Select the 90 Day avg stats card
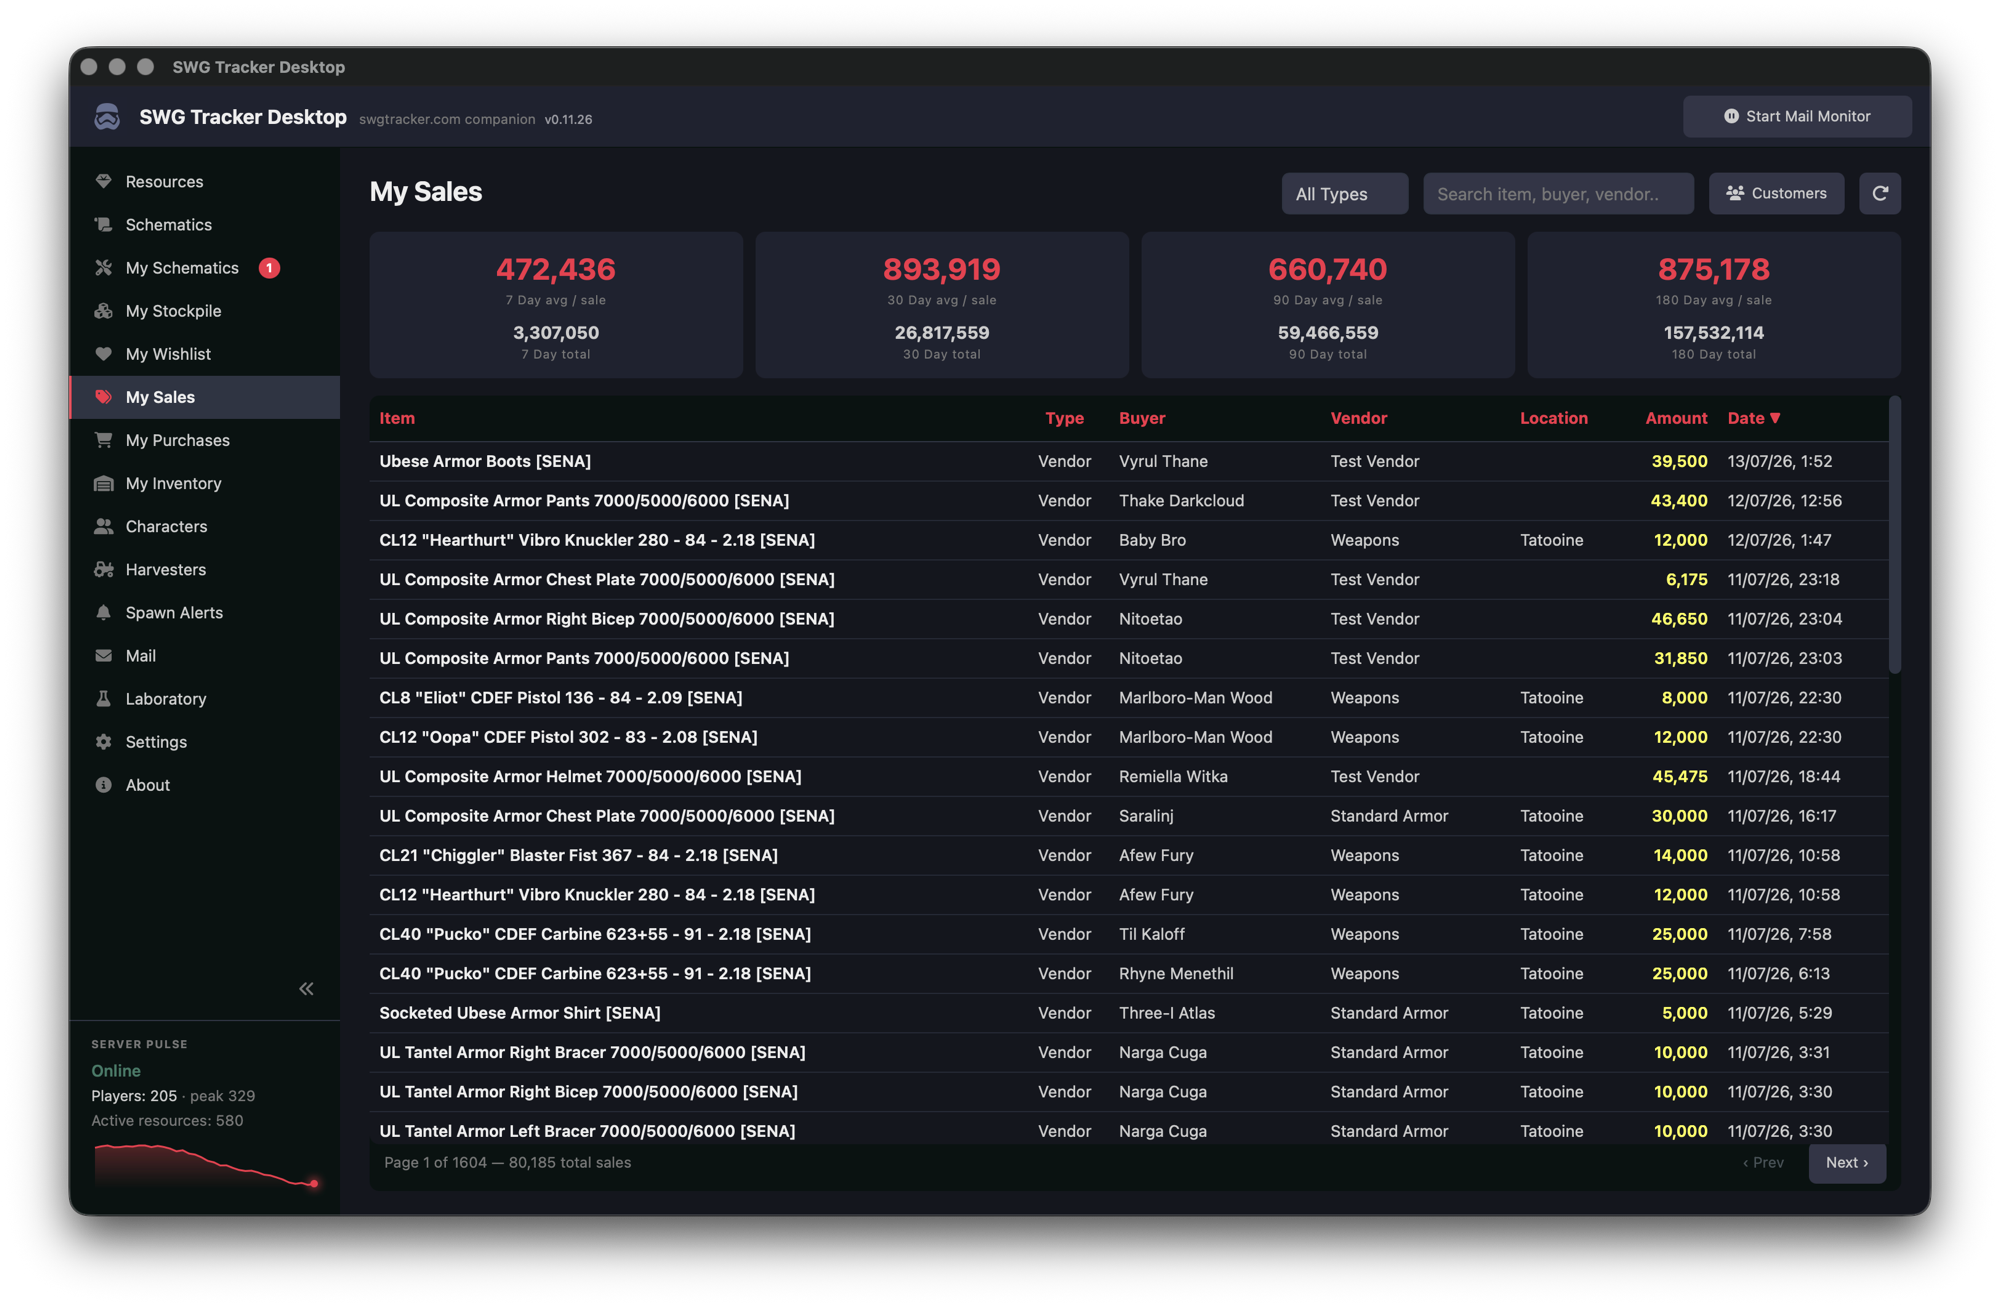Image resolution: width=2000 pixels, height=1307 pixels. click(1328, 305)
